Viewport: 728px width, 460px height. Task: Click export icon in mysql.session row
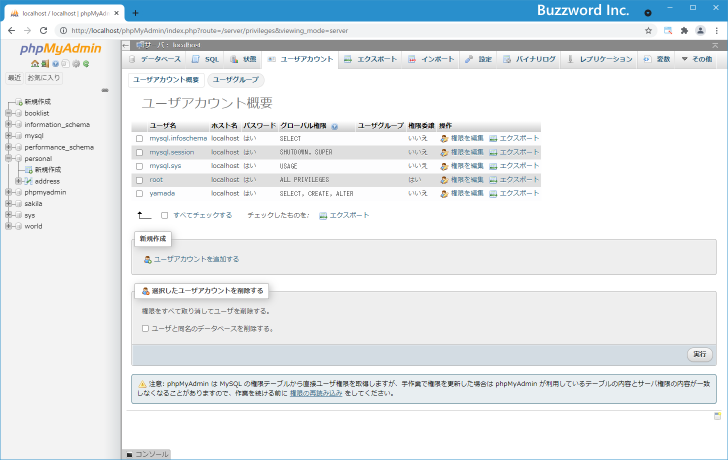[493, 152]
